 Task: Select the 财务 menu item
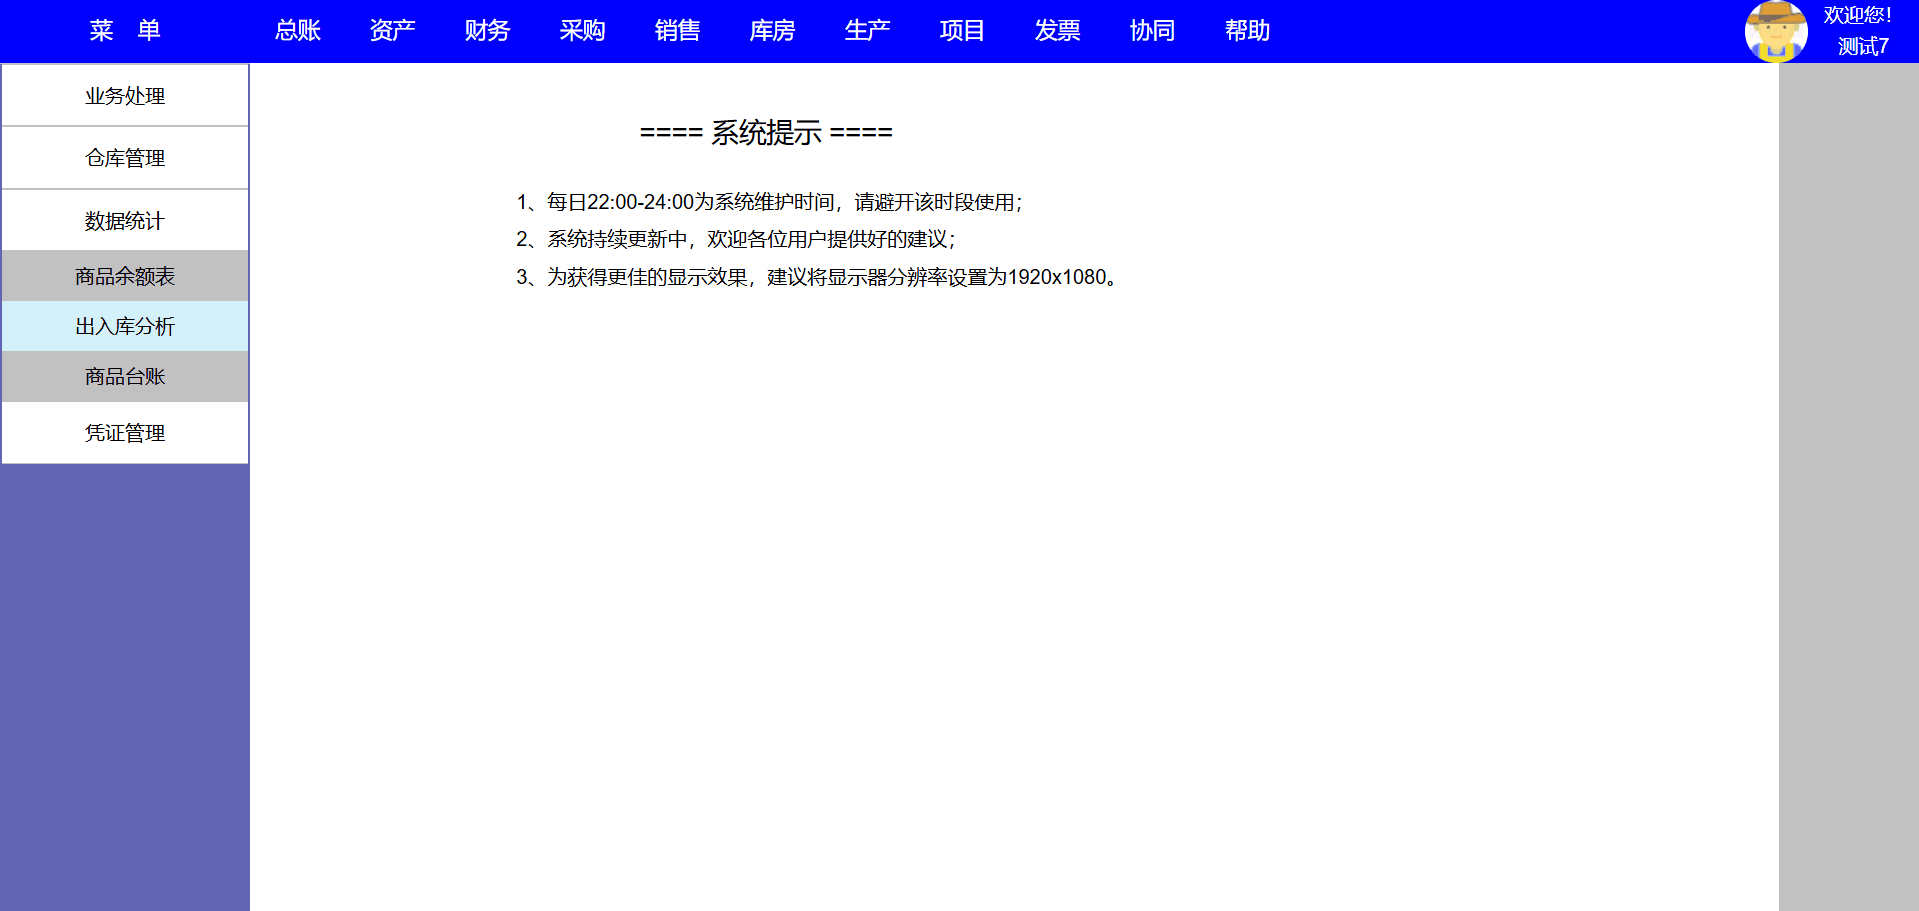487,31
